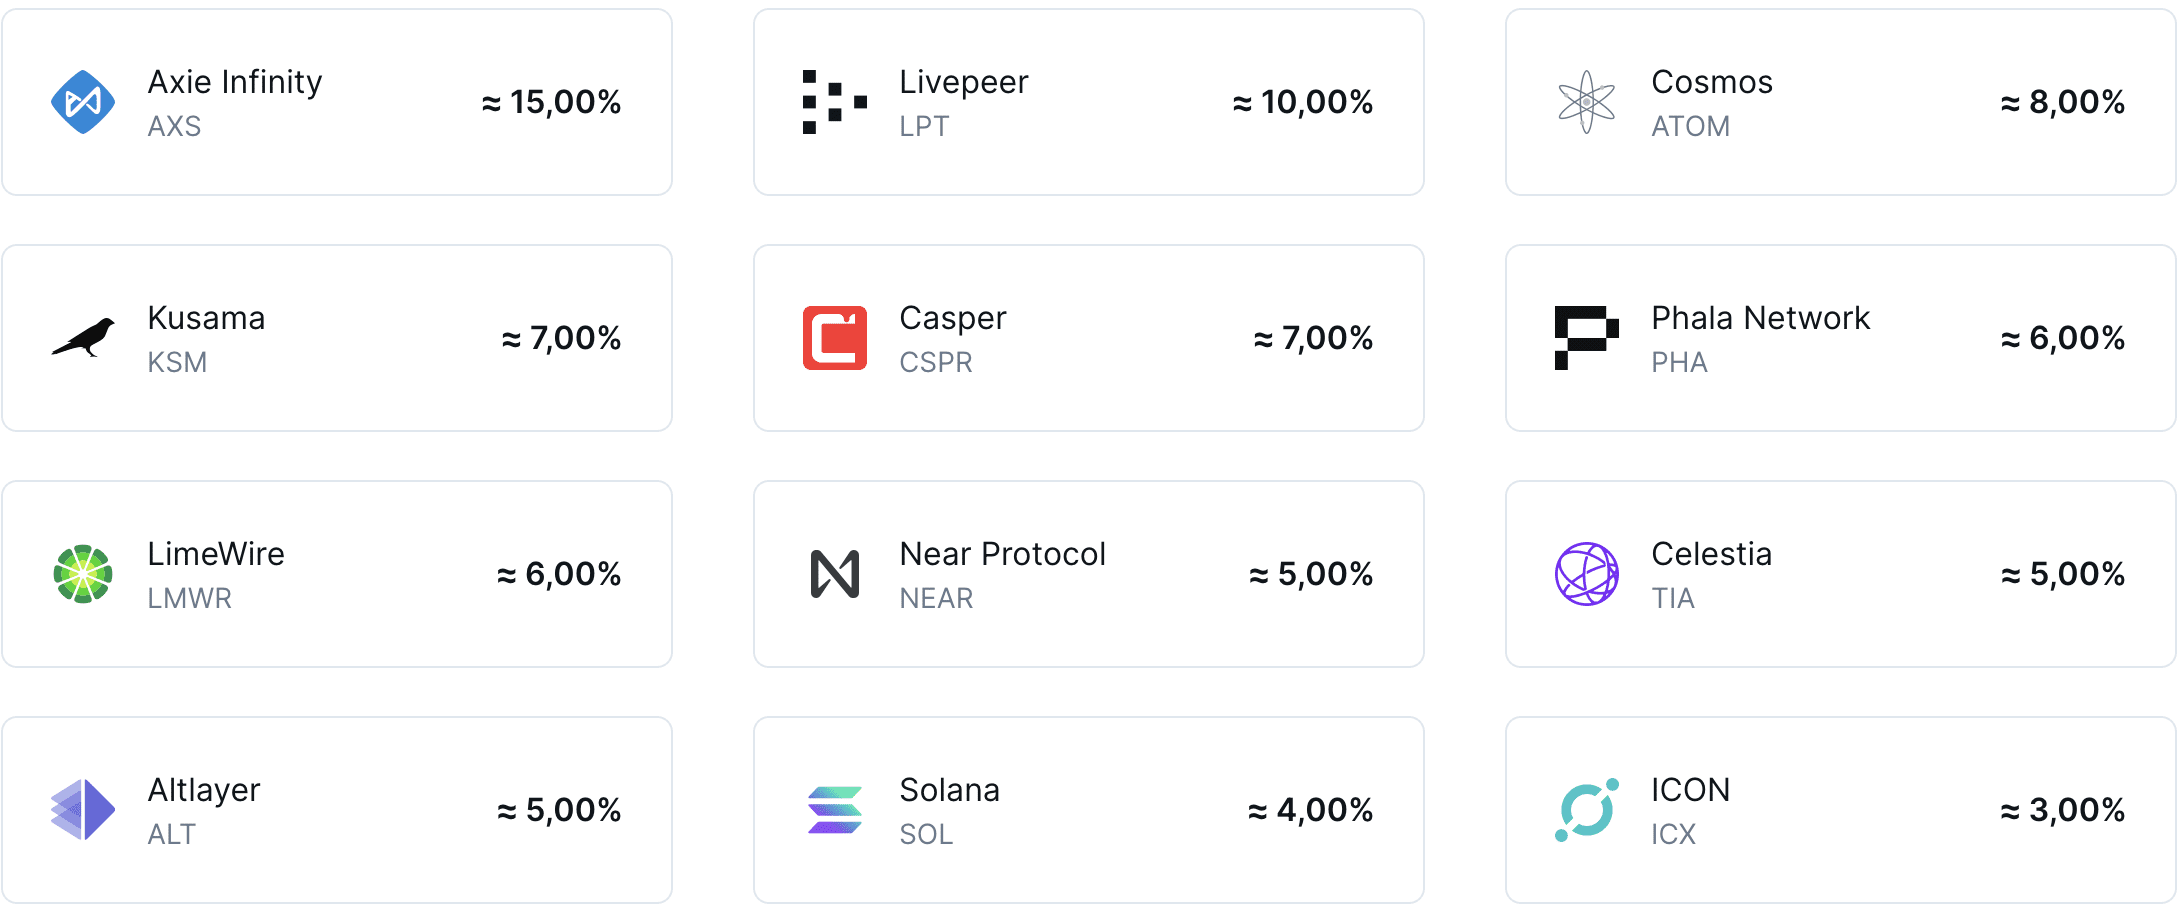
Task: Click the Cosmos atom icon
Action: click(1587, 102)
